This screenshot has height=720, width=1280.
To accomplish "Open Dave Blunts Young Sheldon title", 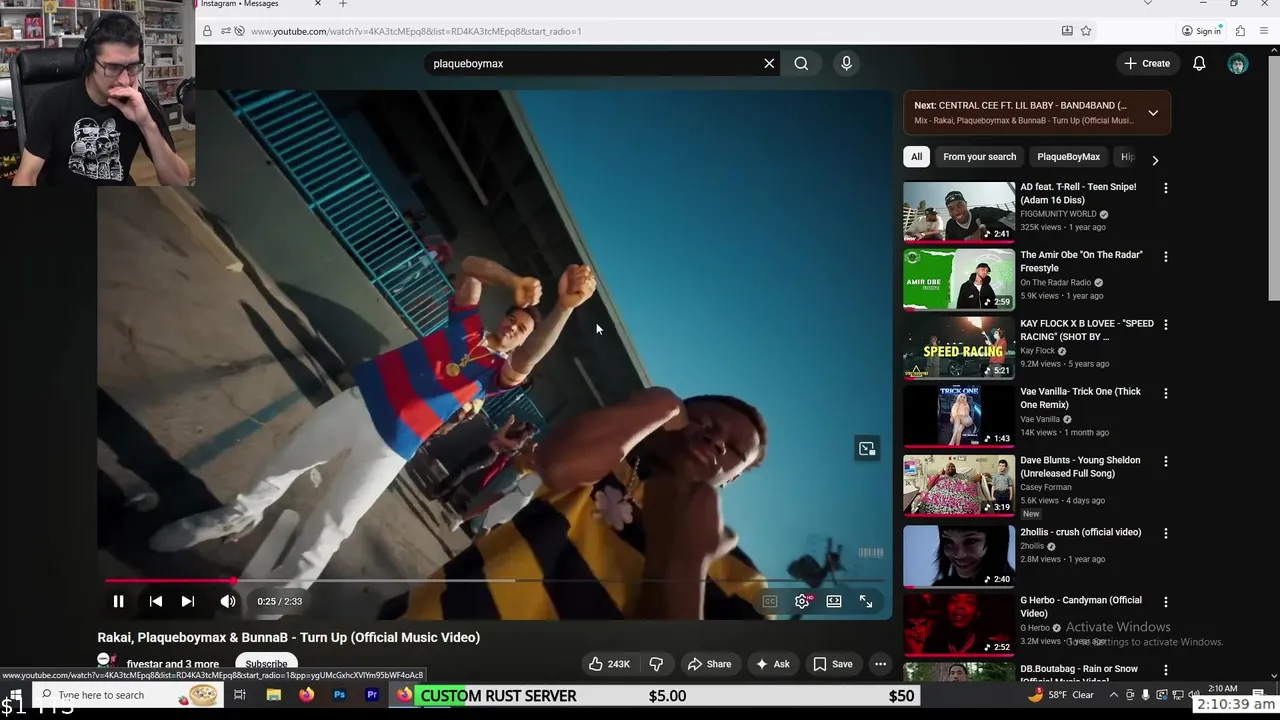I will [1080, 467].
